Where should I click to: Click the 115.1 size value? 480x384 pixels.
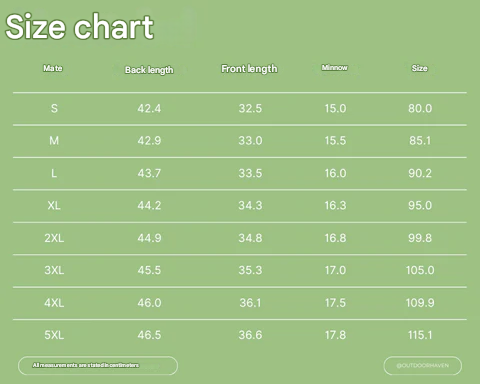click(420, 335)
